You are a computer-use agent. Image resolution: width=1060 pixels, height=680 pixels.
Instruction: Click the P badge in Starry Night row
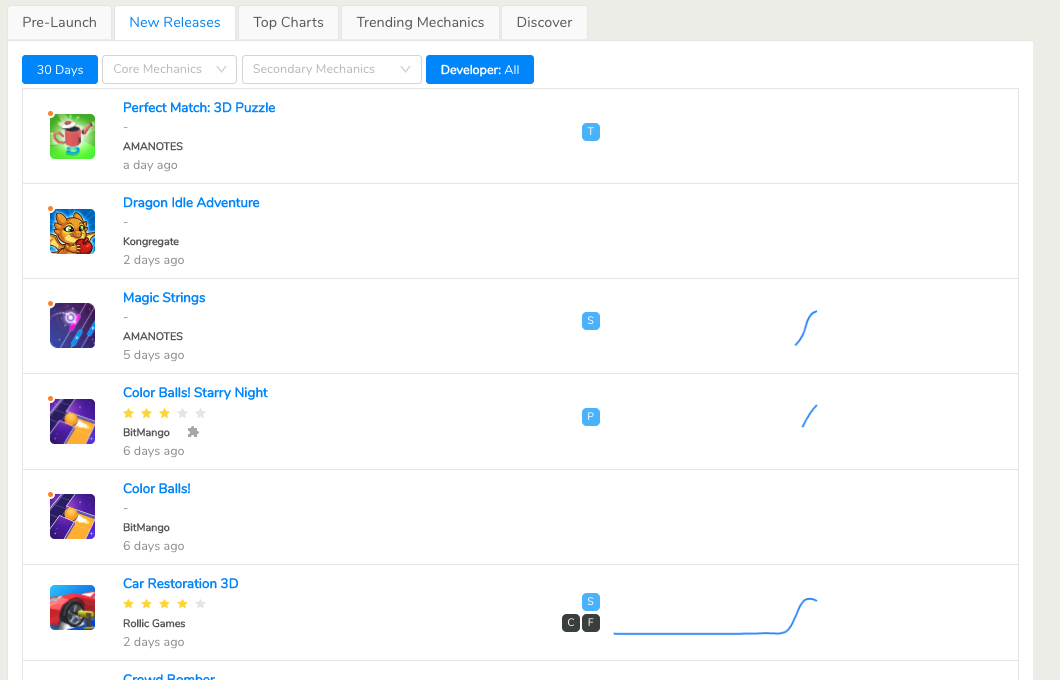point(591,416)
